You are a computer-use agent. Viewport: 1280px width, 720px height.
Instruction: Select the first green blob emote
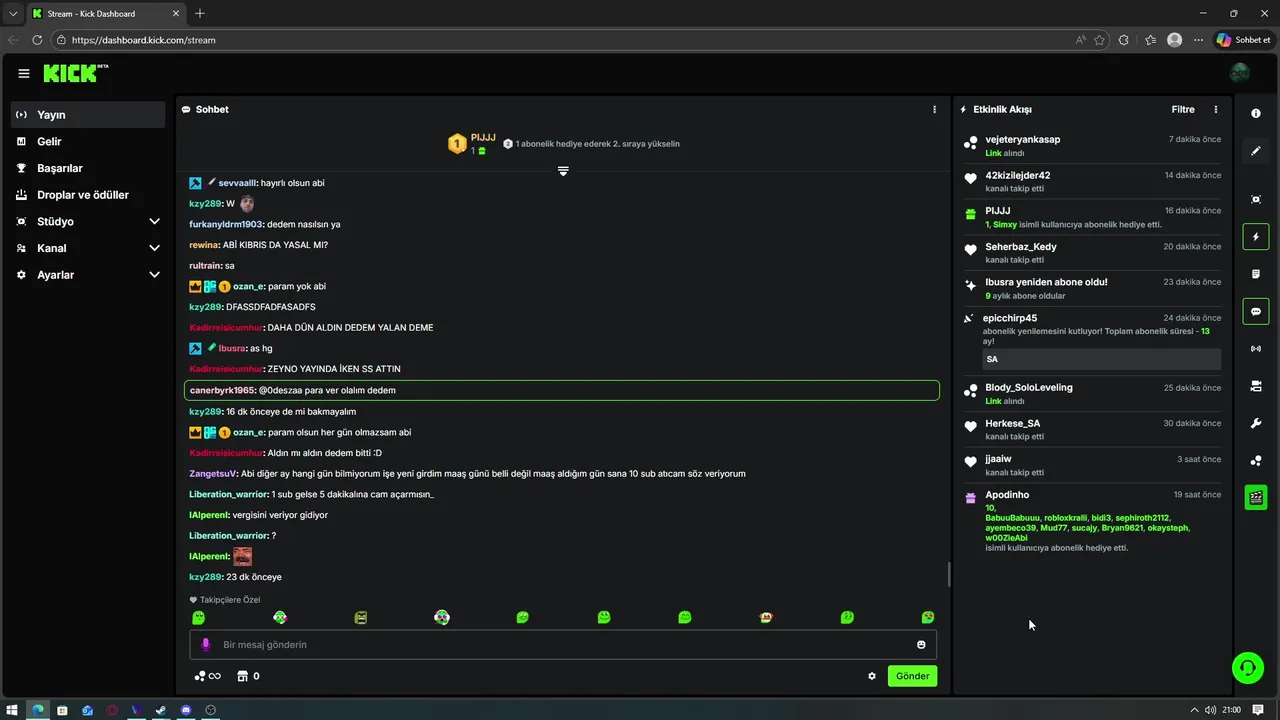[x=198, y=618]
